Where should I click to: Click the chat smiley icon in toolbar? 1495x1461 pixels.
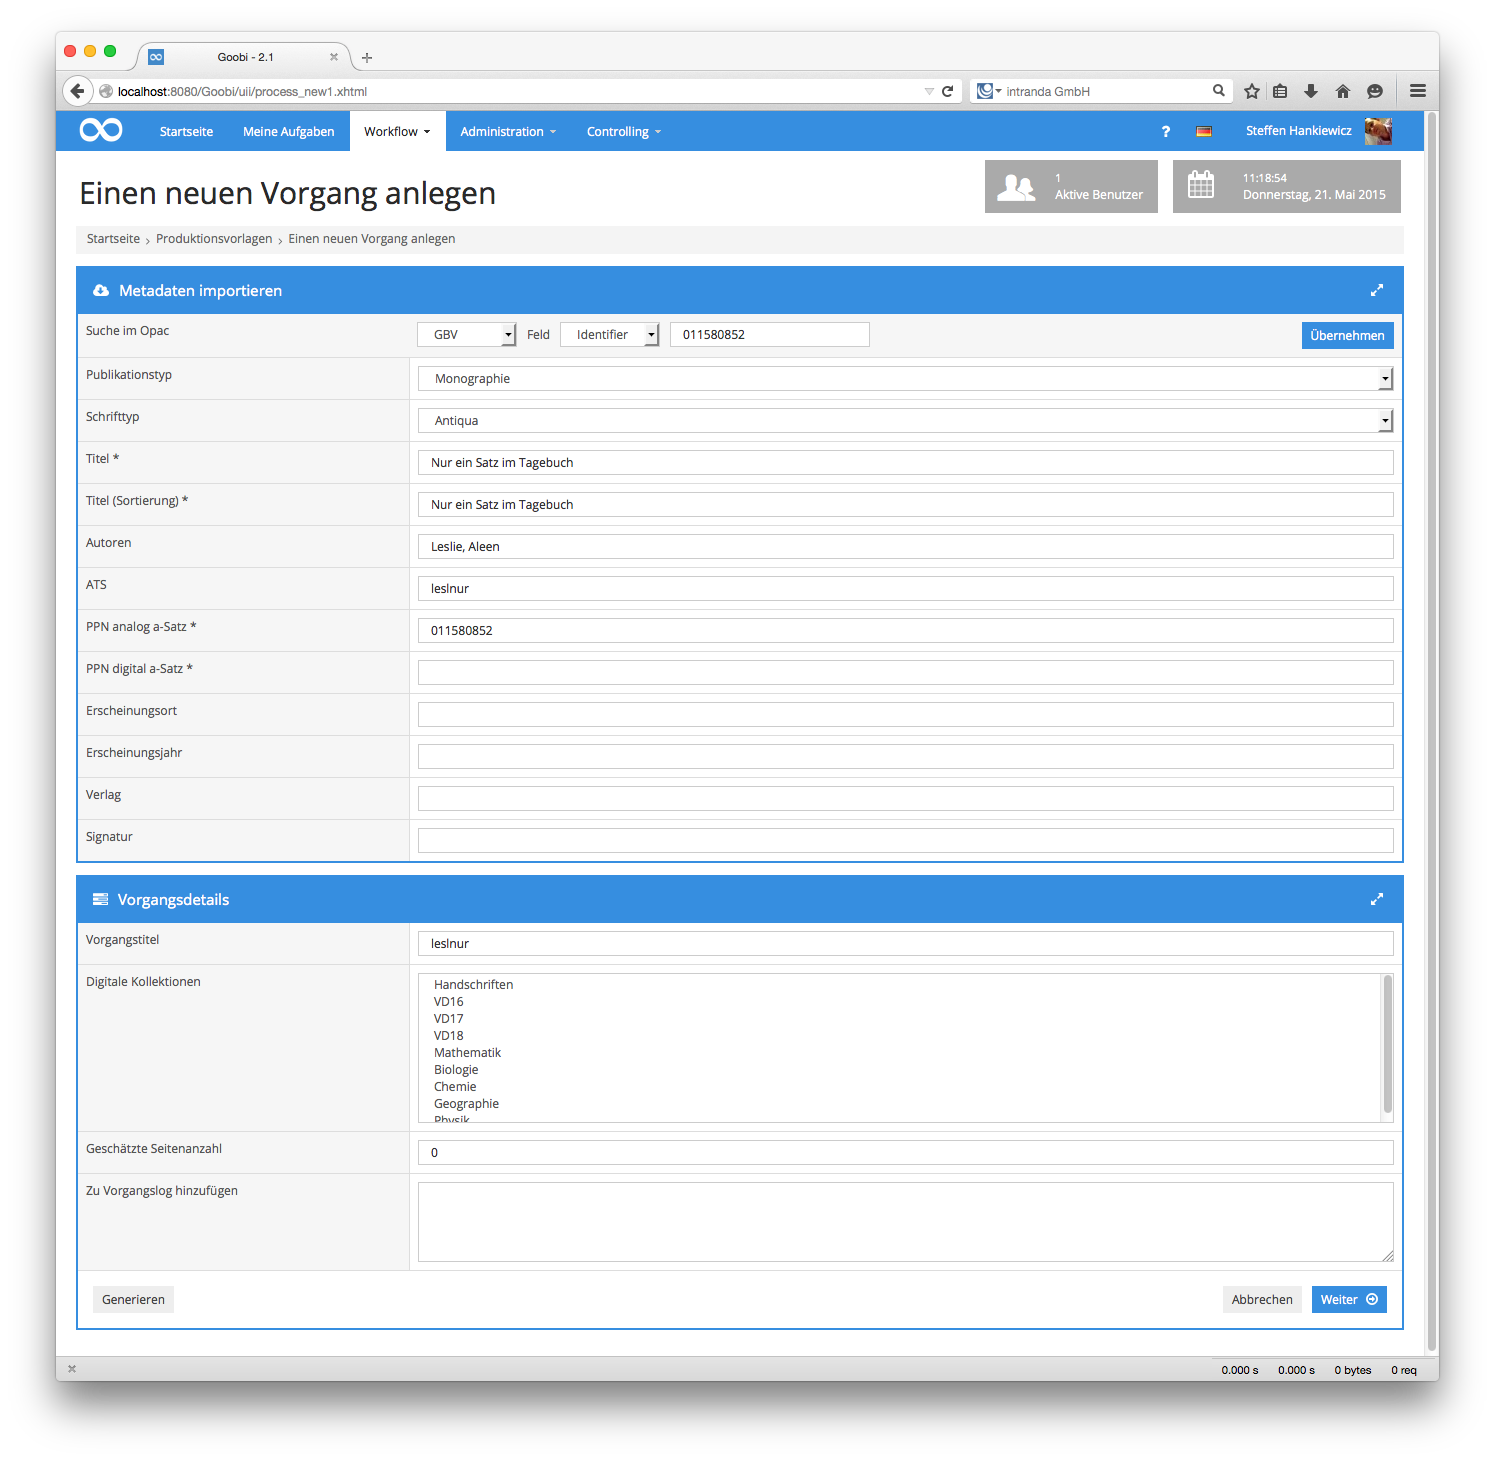[x=1375, y=91]
